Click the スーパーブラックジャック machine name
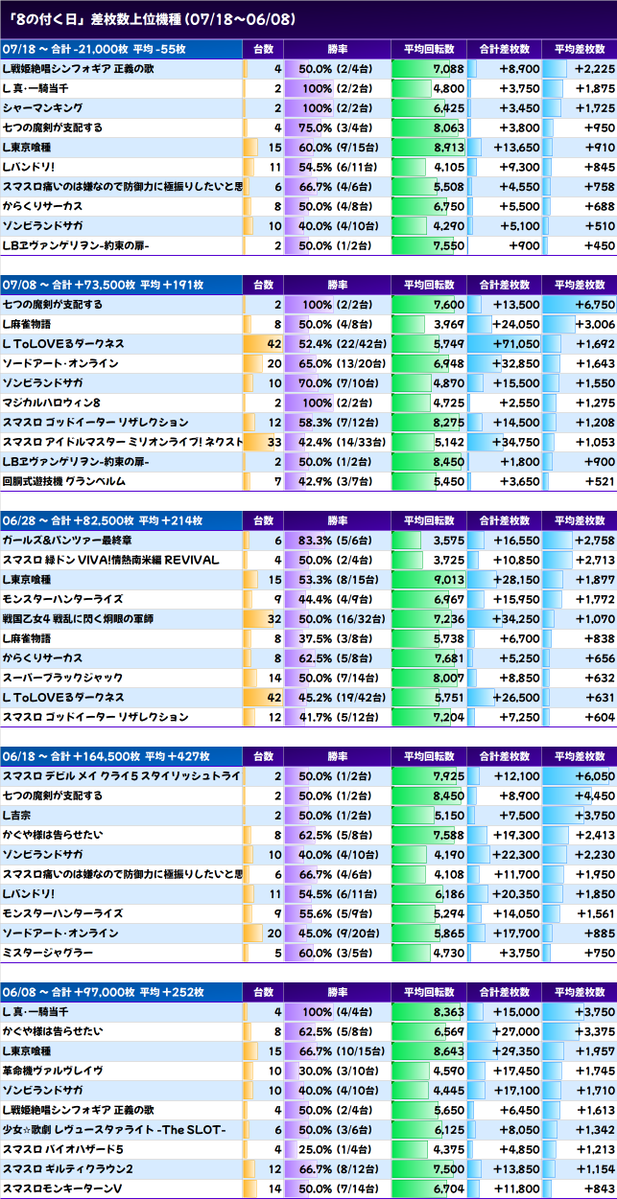This screenshot has width=617, height=1199. pyautogui.click(x=63, y=678)
